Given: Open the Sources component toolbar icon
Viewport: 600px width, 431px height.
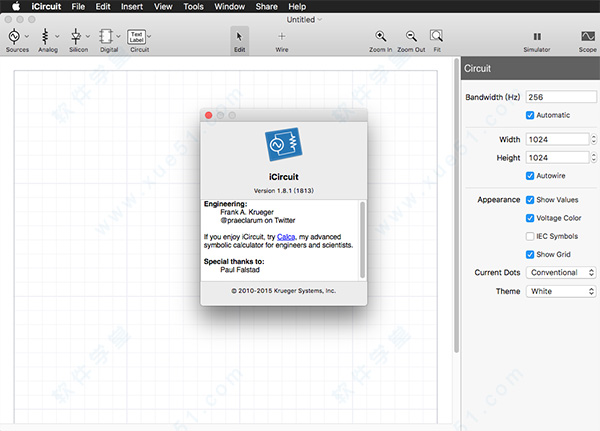Looking at the screenshot, I should [x=14, y=36].
